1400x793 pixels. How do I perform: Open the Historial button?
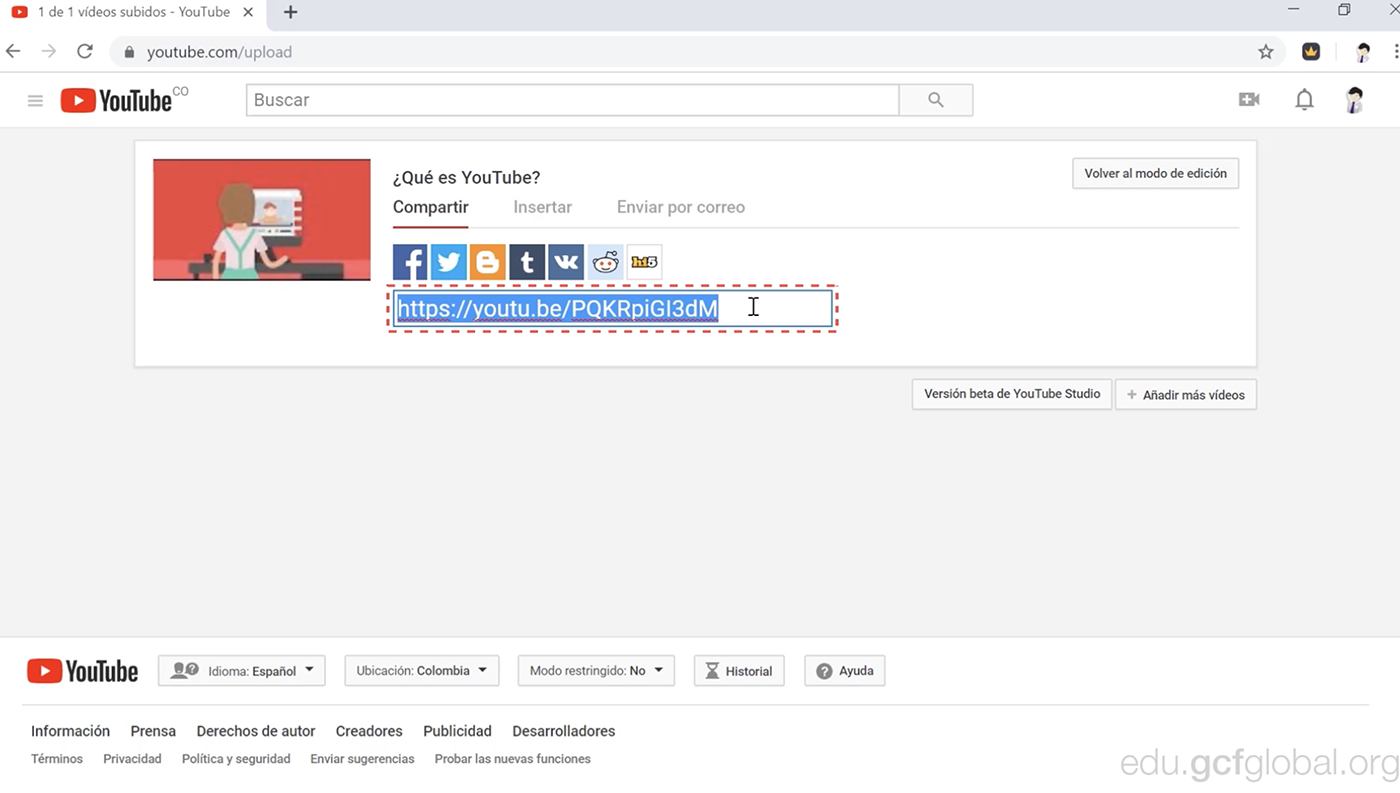click(x=739, y=671)
